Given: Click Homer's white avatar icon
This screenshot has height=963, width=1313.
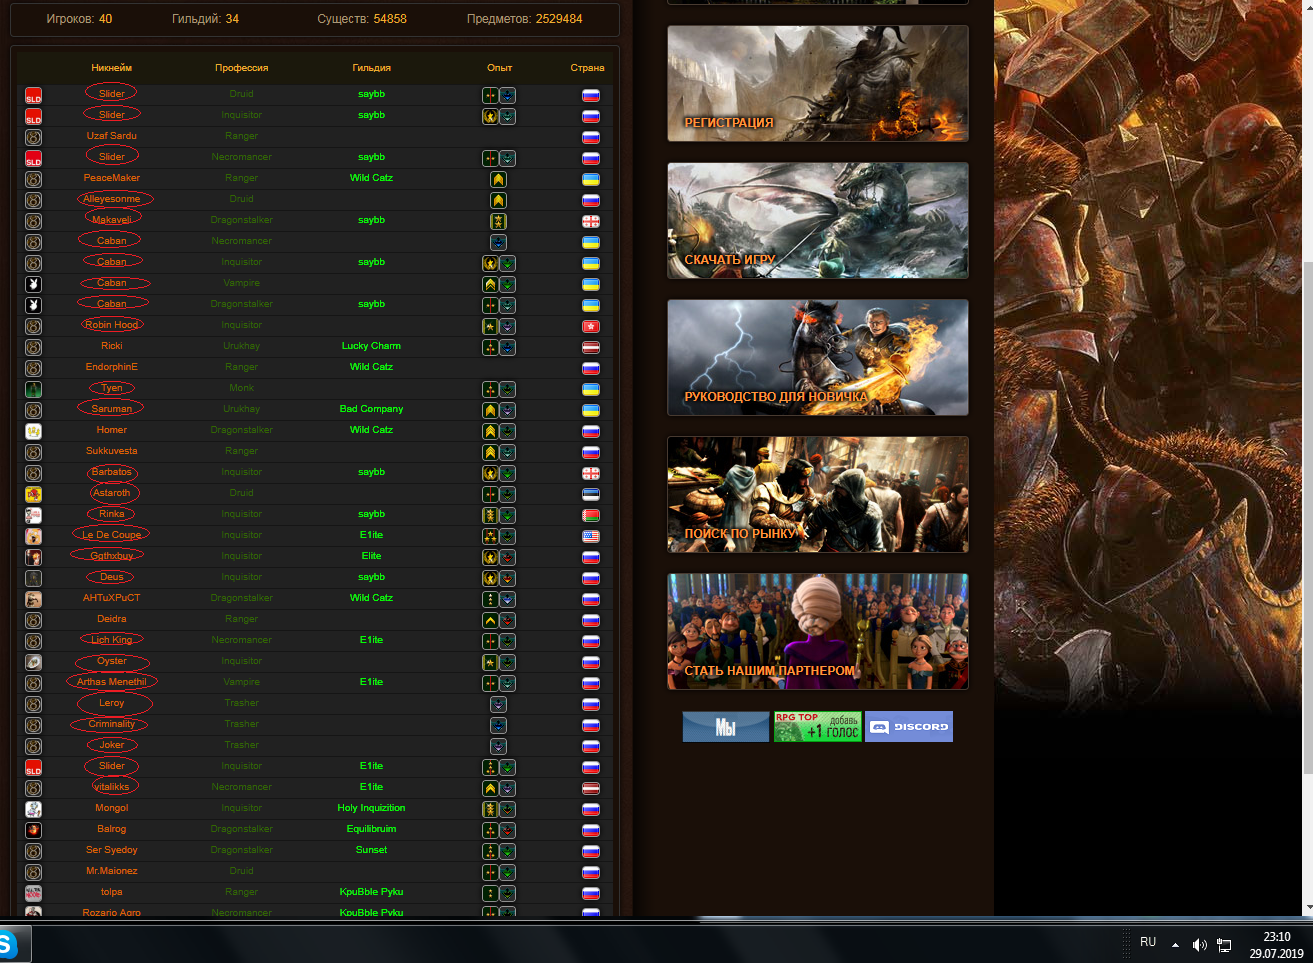Looking at the screenshot, I should [33, 431].
